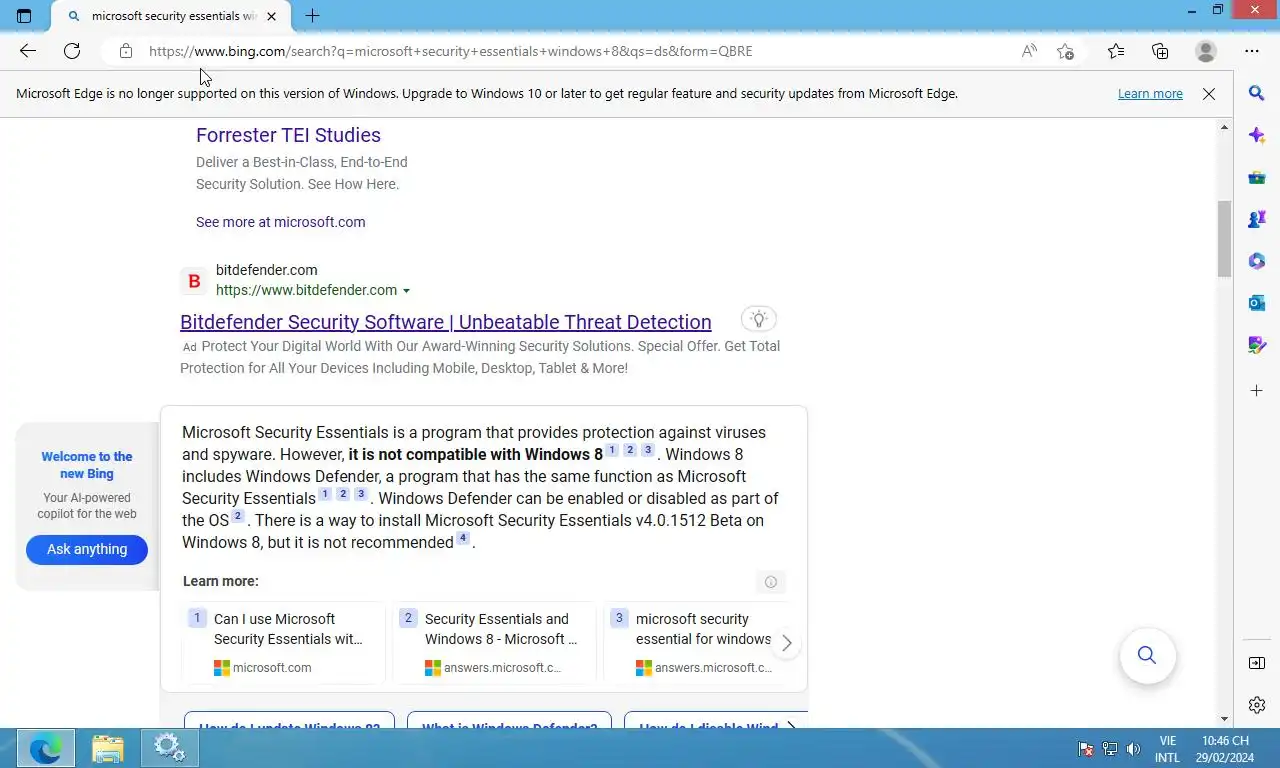Open citation 2 after 'part of the OS'
This screenshot has height=768, width=1280.
(238, 516)
